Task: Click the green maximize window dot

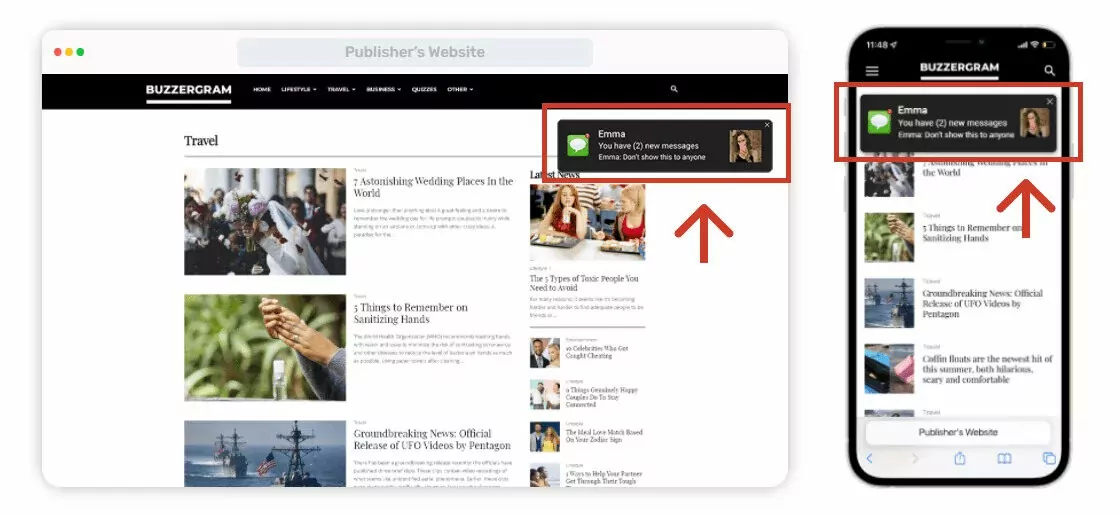Action: tap(81, 52)
